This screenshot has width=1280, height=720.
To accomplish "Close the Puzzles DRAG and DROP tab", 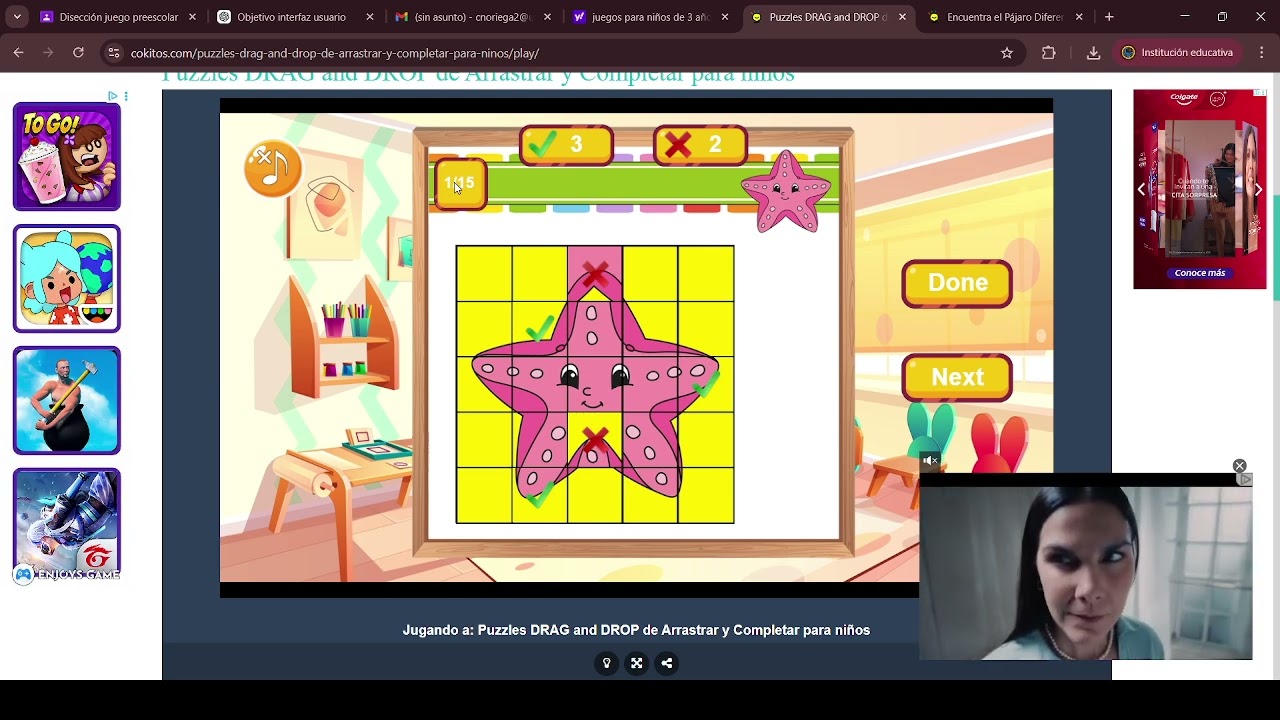I will tap(902, 17).
